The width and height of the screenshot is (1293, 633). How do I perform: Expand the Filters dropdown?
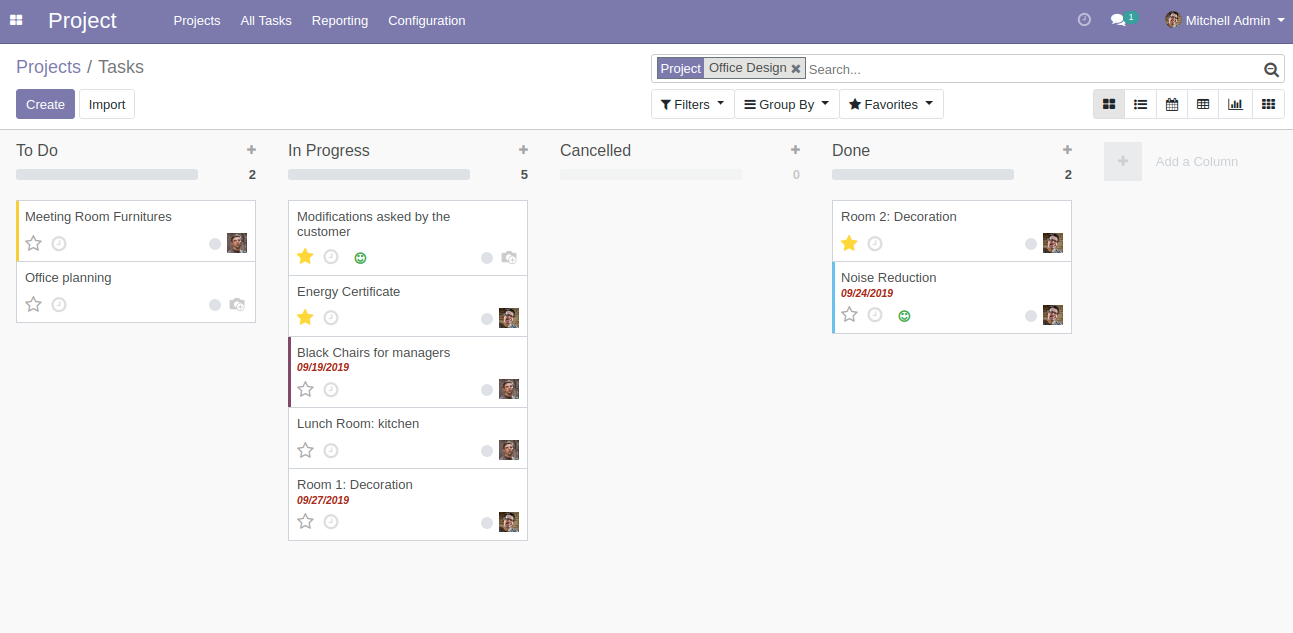(692, 104)
